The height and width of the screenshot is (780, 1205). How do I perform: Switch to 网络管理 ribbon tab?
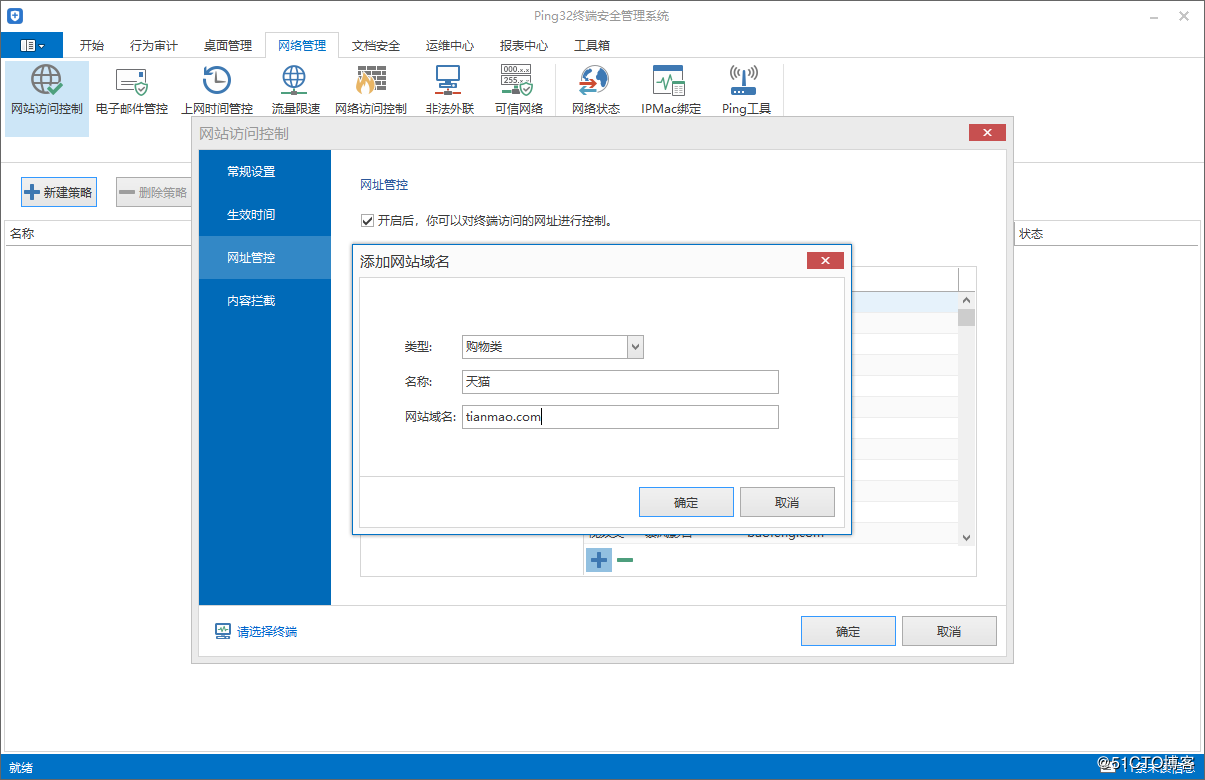click(x=302, y=45)
